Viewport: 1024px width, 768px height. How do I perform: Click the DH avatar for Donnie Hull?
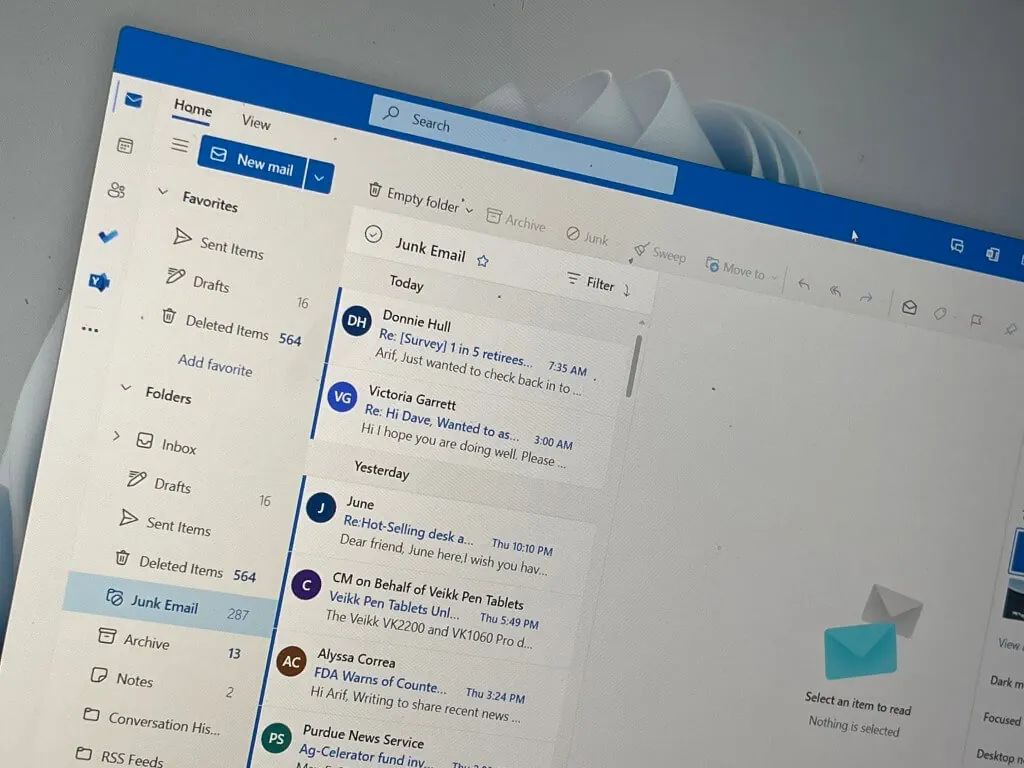tap(357, 321)
